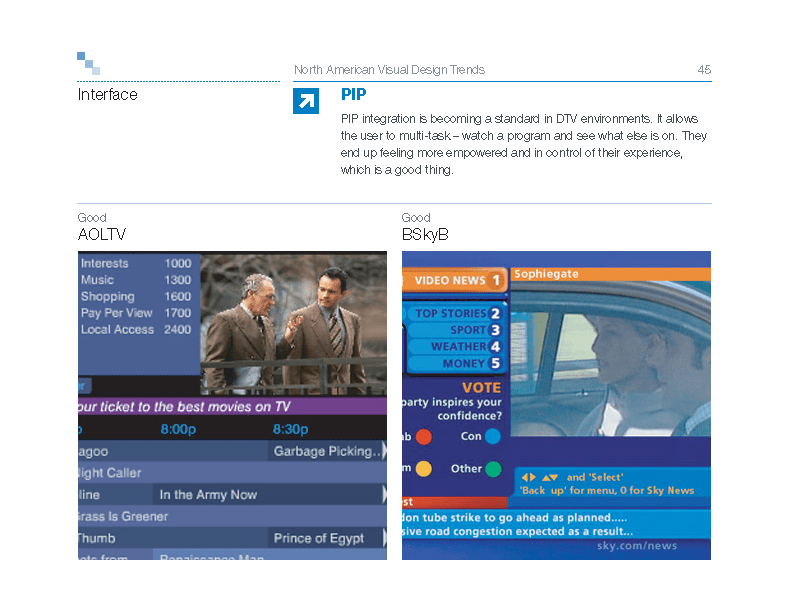Click the purple movies ticket banner
This screenshot has width=792, height=612.
pyautogui.click(x=232, y=406)
